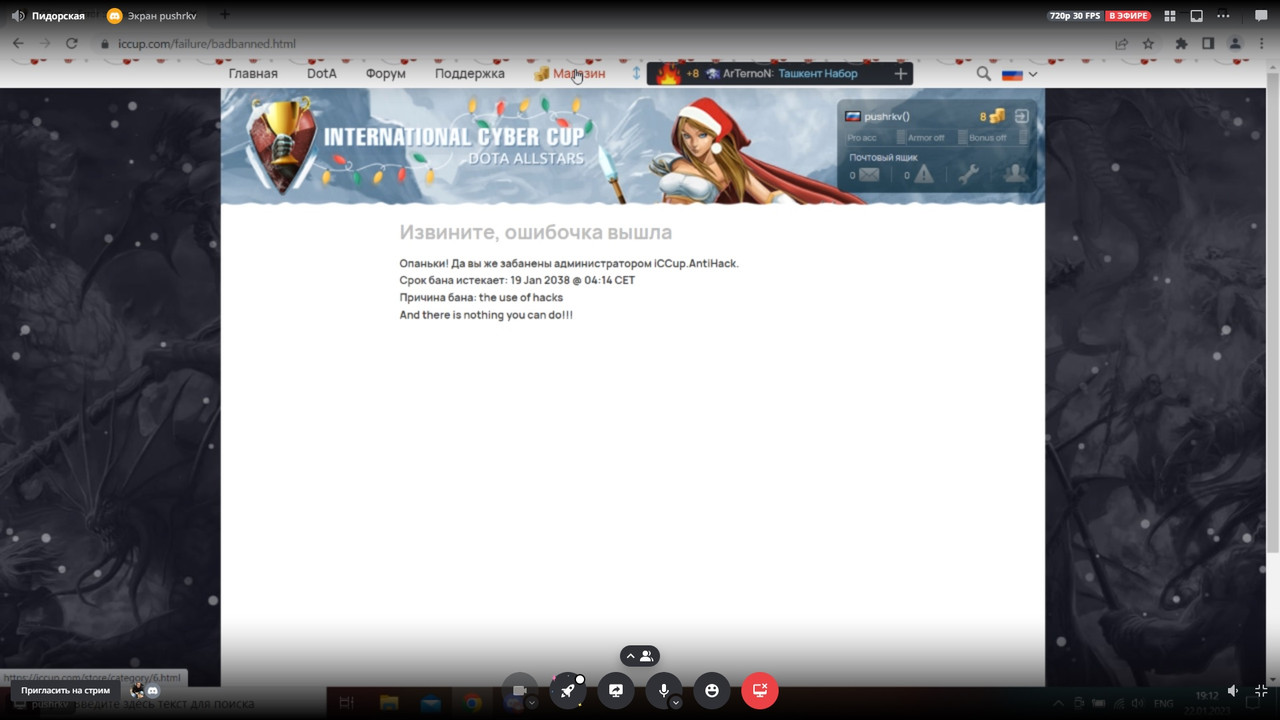Mute the Discord microphone
Viewport: 1280px width, 720px height.
click(663, 690)
